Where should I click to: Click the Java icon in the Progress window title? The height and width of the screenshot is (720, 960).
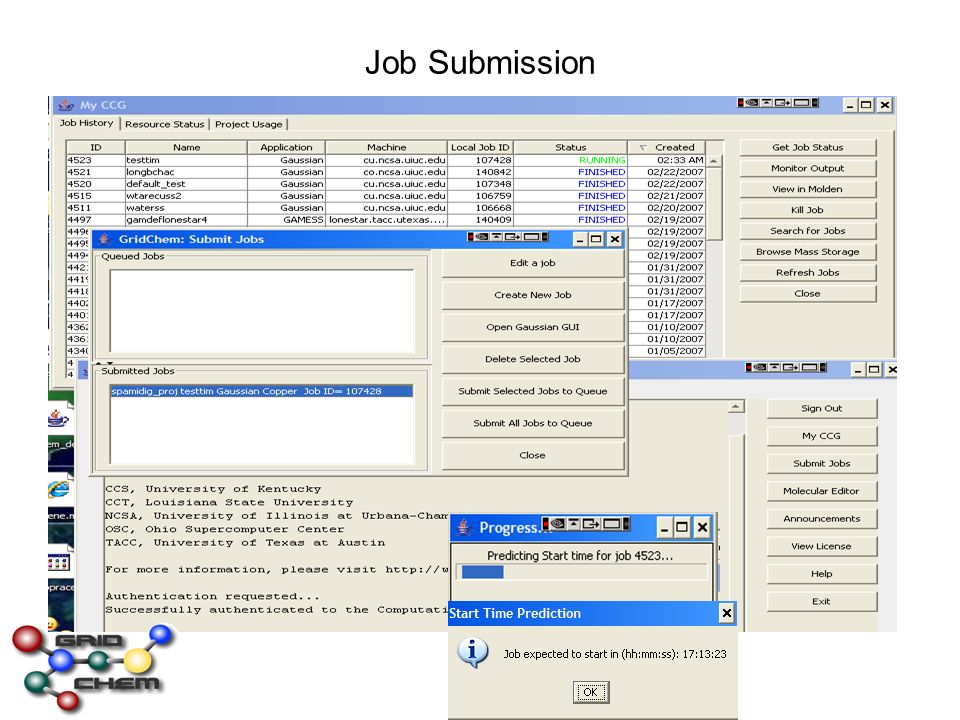(464, 527)
